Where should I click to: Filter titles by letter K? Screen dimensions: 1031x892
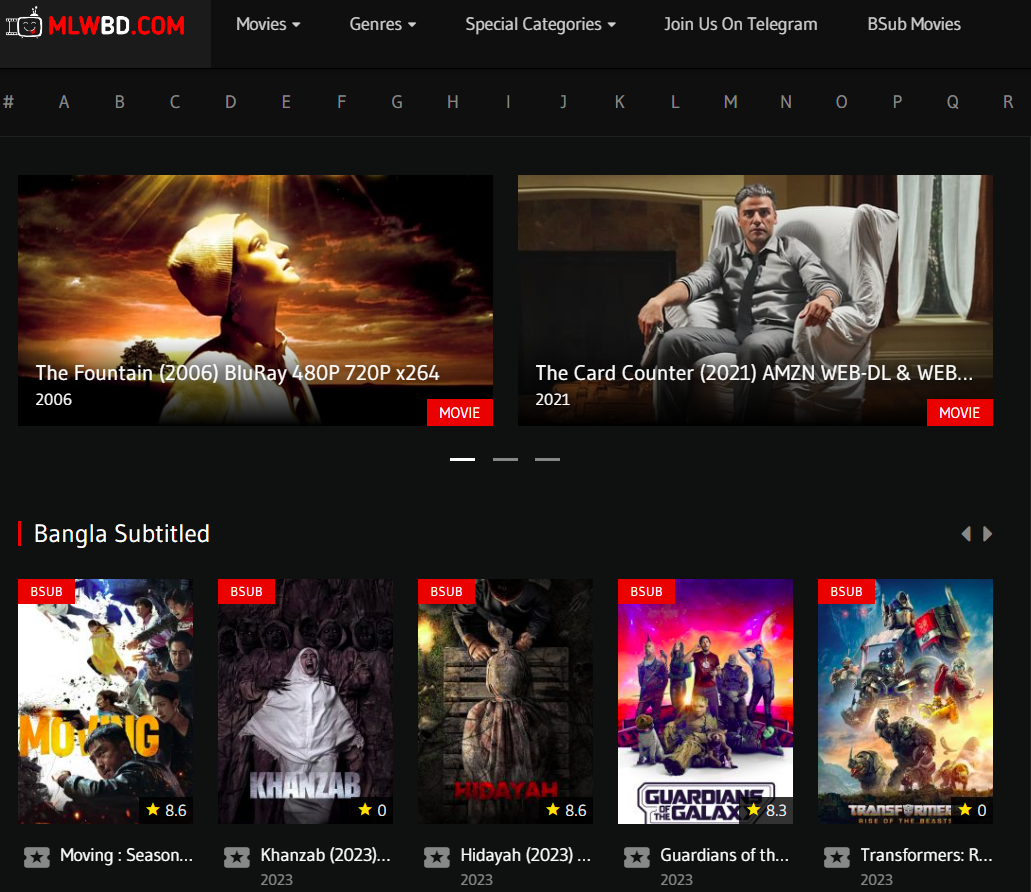pyautogui.click(x=619, y=102)
